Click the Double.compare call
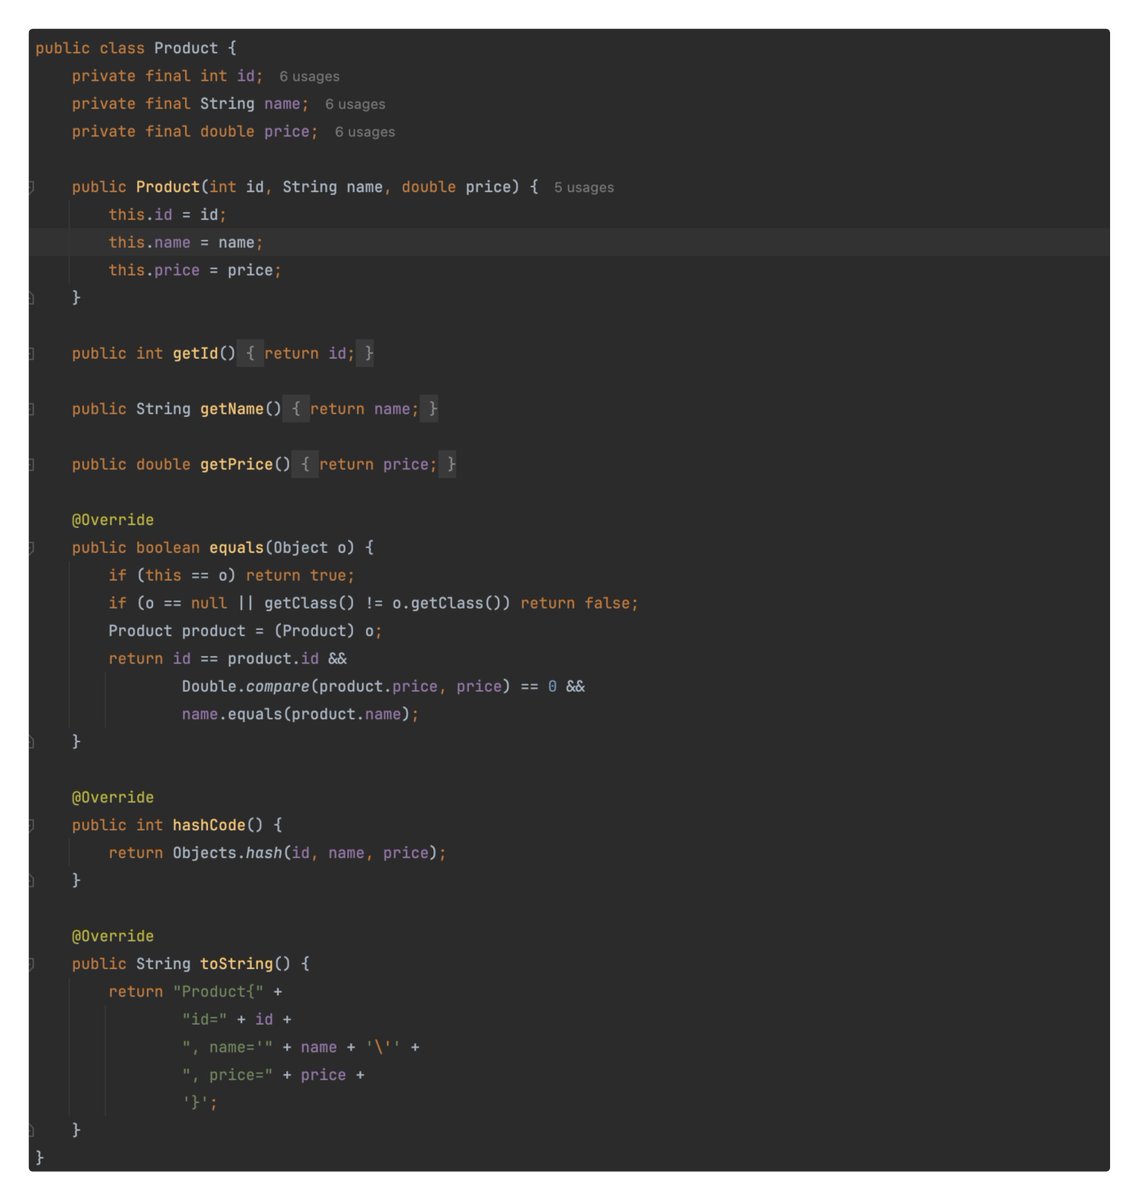This screenshot has height=1200, width=1139. (x=346, y=687)
